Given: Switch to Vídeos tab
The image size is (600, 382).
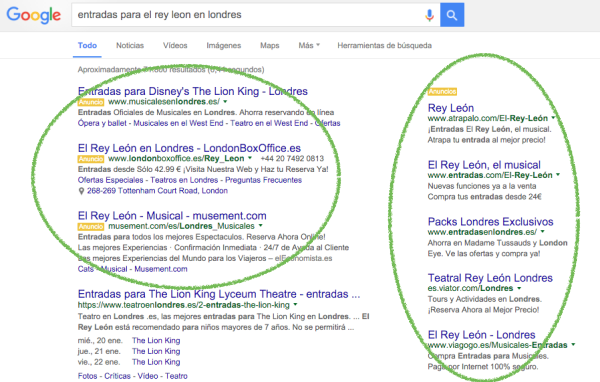Looking at the screenshot, I should click(x=175, y=46).
